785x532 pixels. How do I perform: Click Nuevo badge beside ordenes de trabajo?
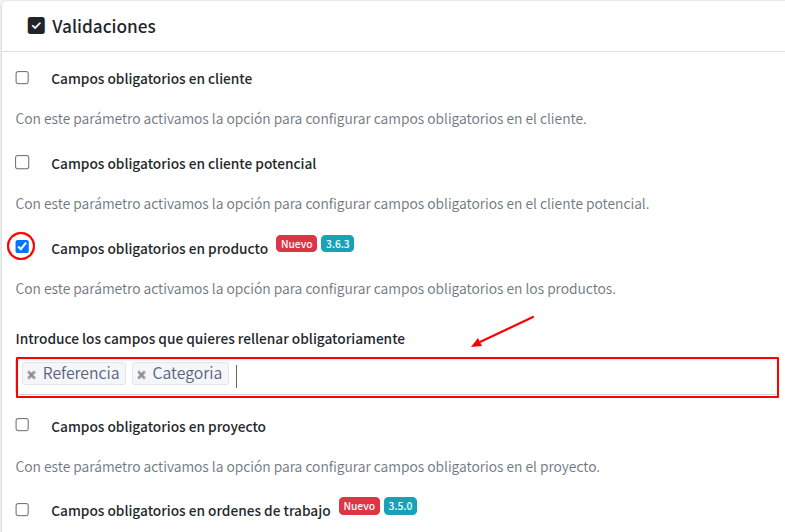click(x=359, y=507)
